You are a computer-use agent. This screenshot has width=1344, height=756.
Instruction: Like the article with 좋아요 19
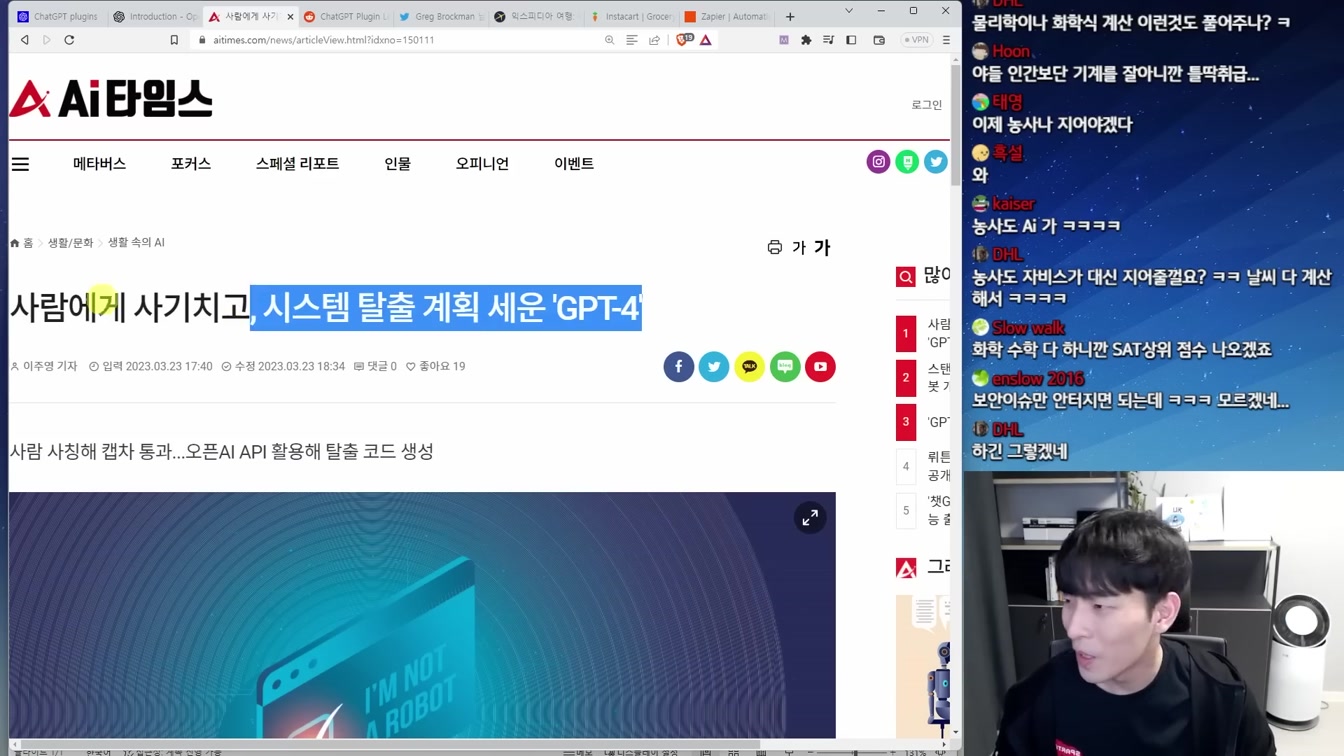[x=435, y=367]
